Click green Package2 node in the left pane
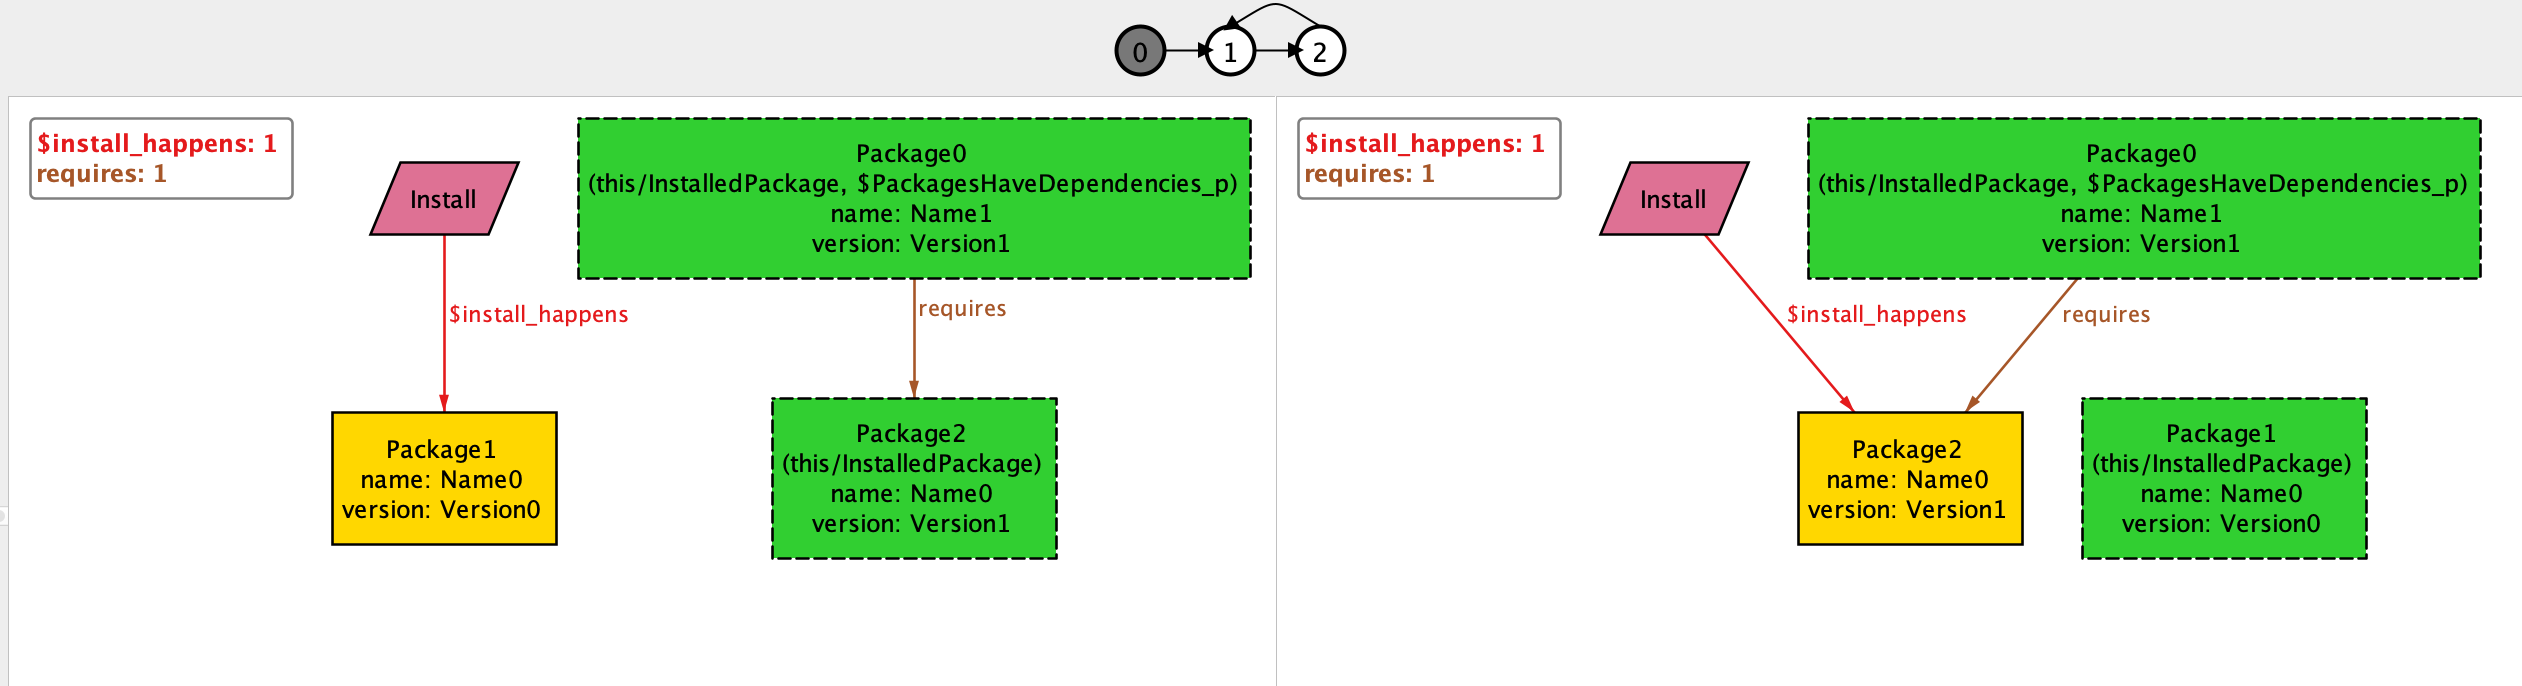 914,479
